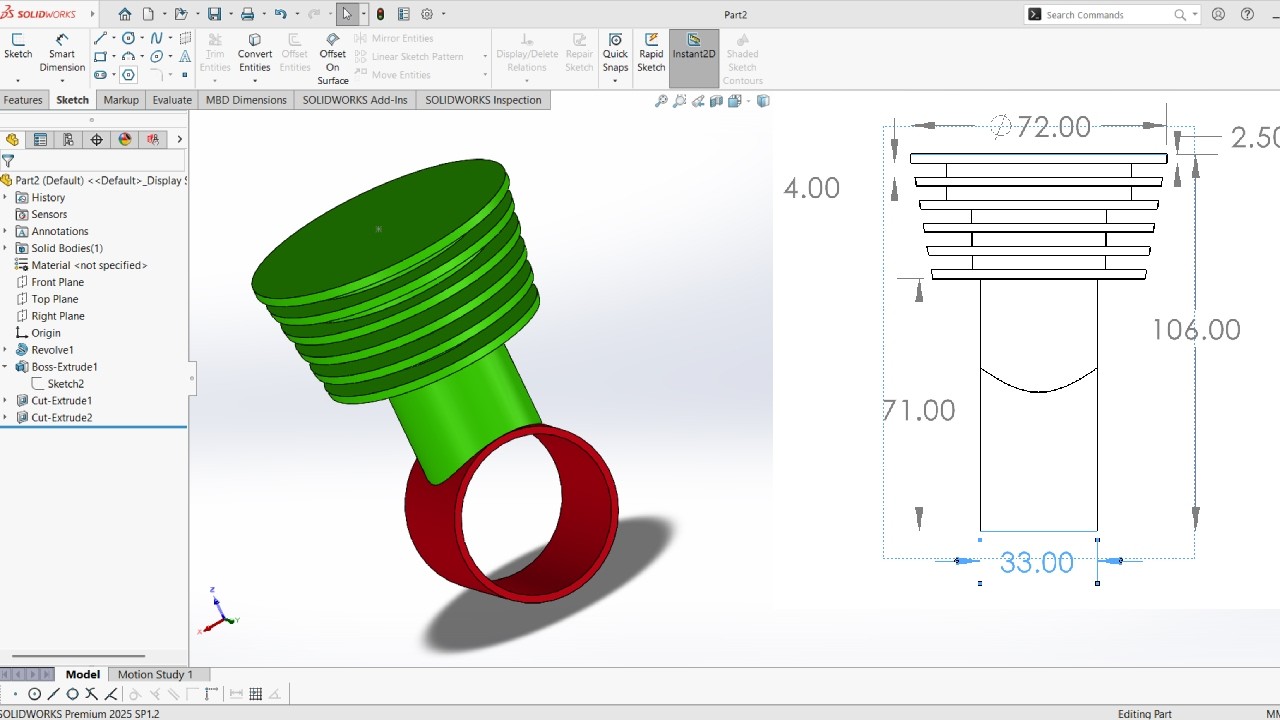
Task: Toggle the Select cursor tool
Action: pyautogui.click(x=346, y=14)
